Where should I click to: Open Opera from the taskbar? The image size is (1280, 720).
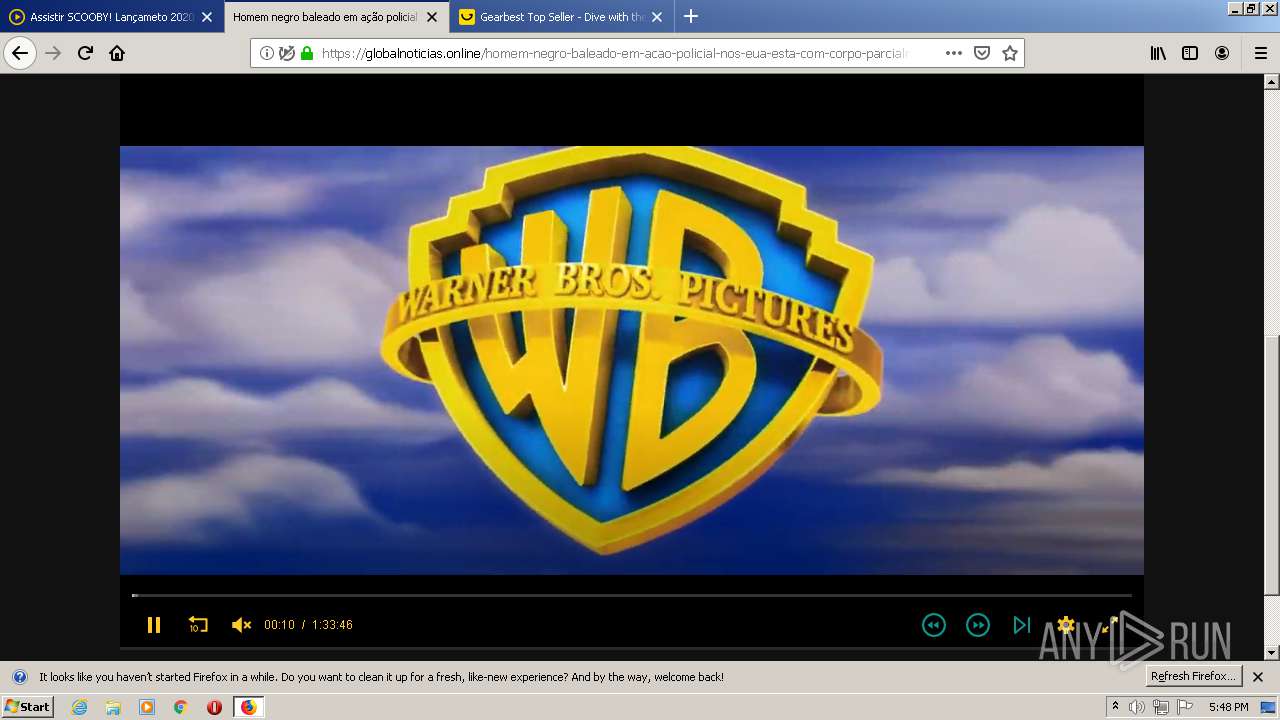[x=214, y=707]
